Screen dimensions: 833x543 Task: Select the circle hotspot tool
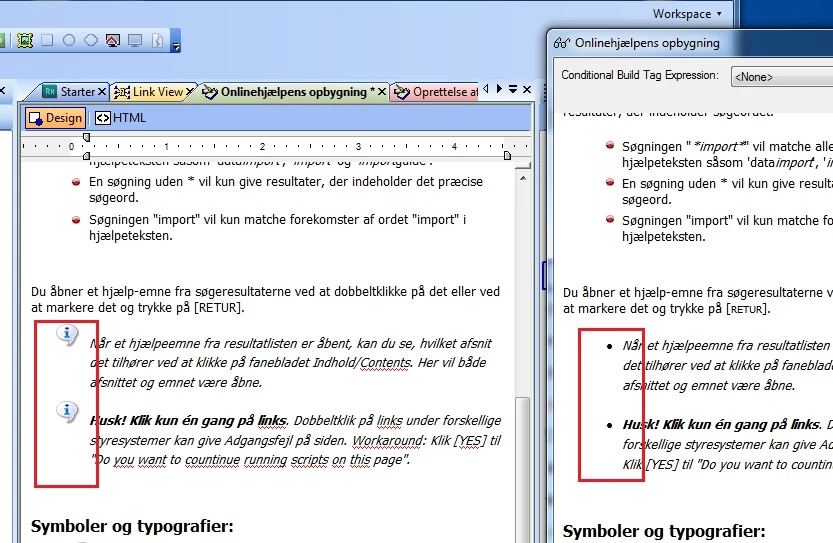coord(69,40)
